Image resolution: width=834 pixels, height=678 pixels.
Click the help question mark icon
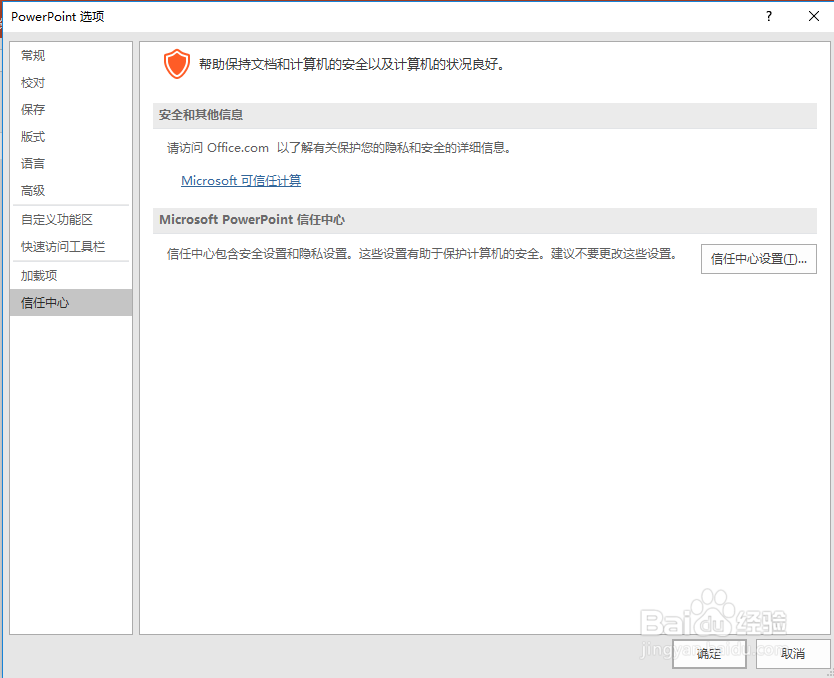[769, 16]
